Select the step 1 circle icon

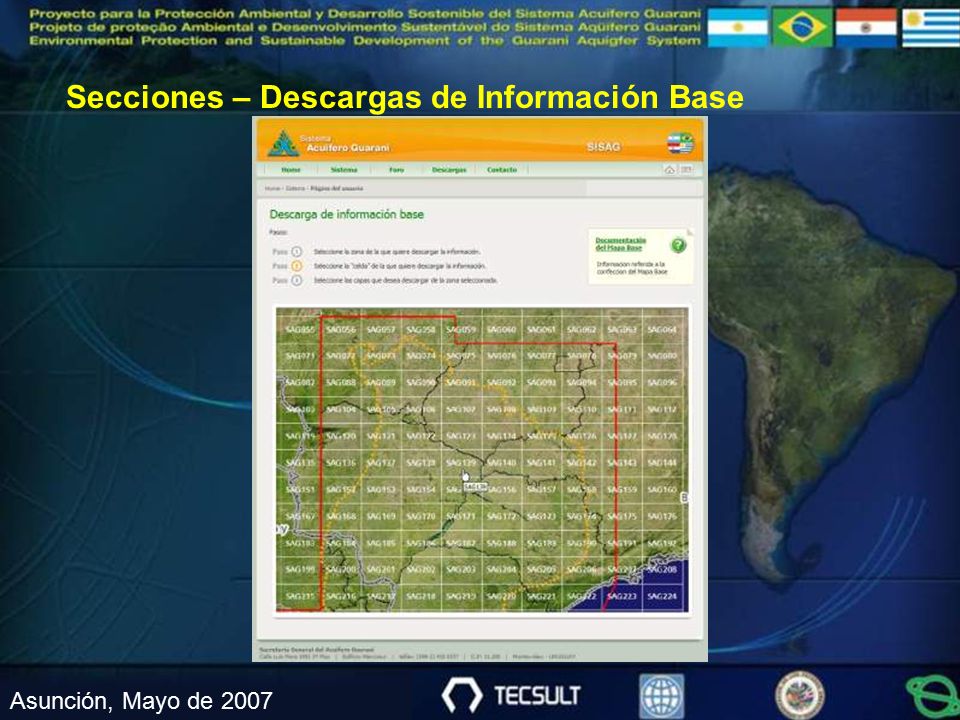(297, 252)
